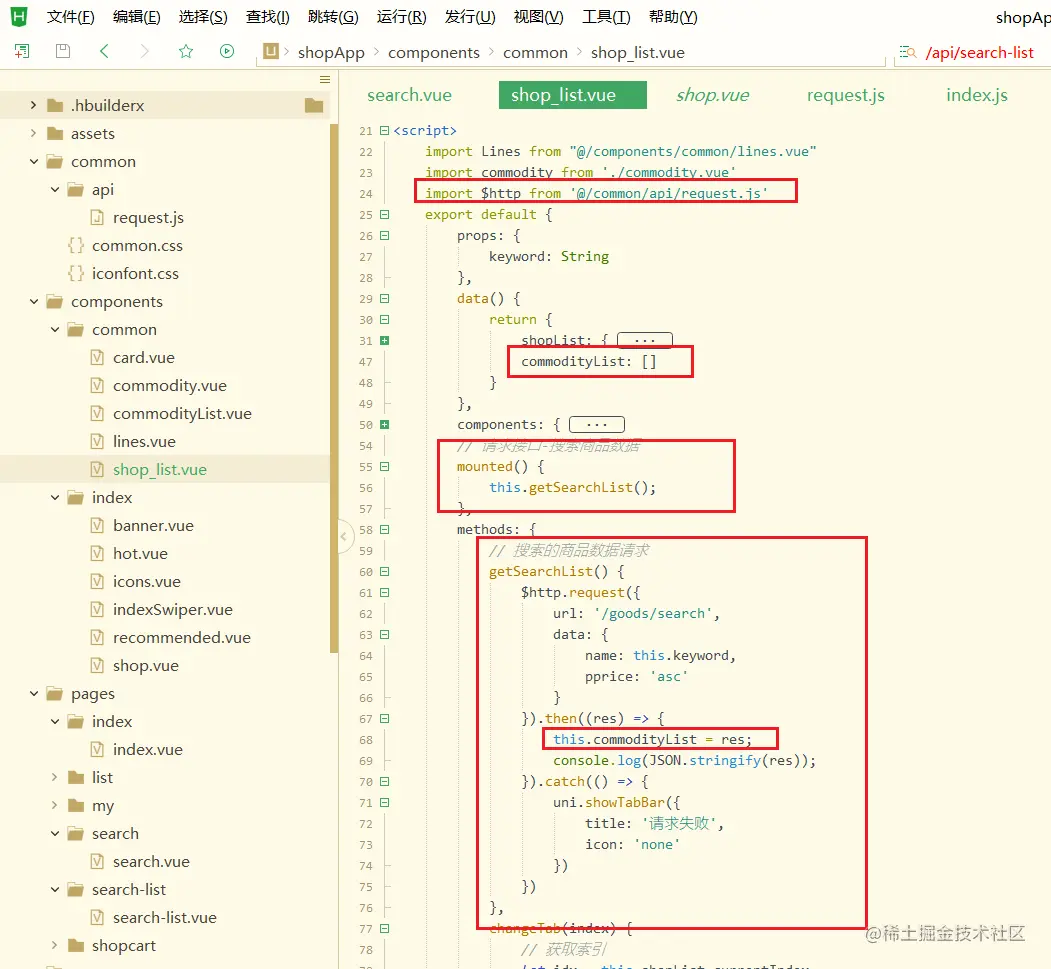Click the shopApp breadcrumb segment
This screenshot has width=1051, height=969.
pyautogui.click(x=331, y=52)
